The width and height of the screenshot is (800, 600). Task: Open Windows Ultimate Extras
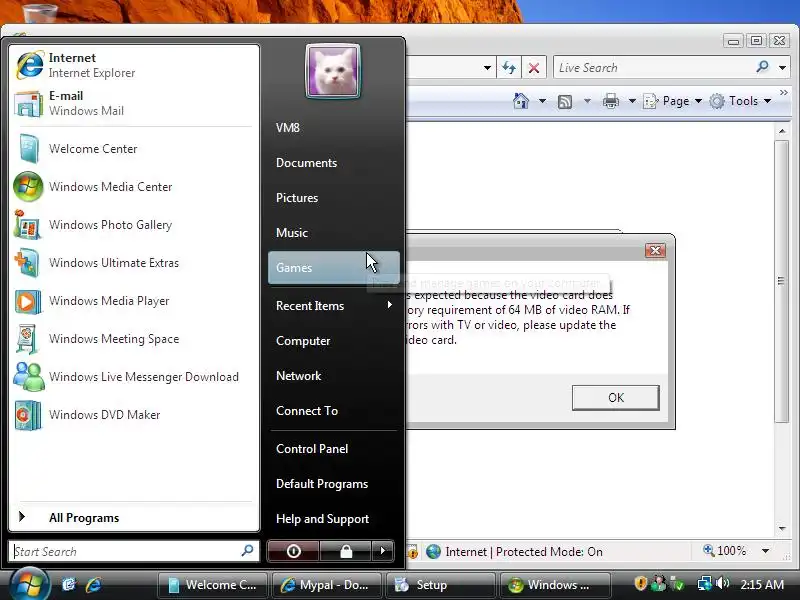(x=134, y=263)
